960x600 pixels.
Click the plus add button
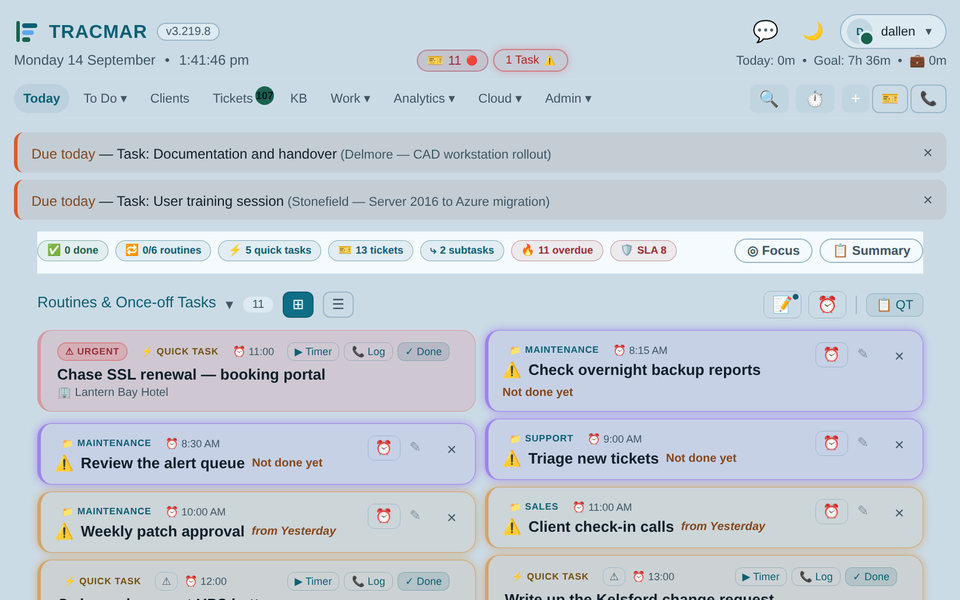[855, 99]
